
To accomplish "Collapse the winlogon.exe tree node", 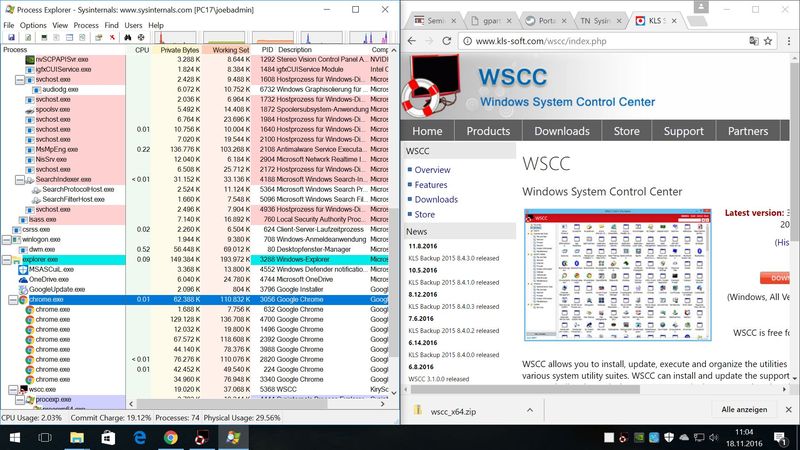I will point(7,239).
